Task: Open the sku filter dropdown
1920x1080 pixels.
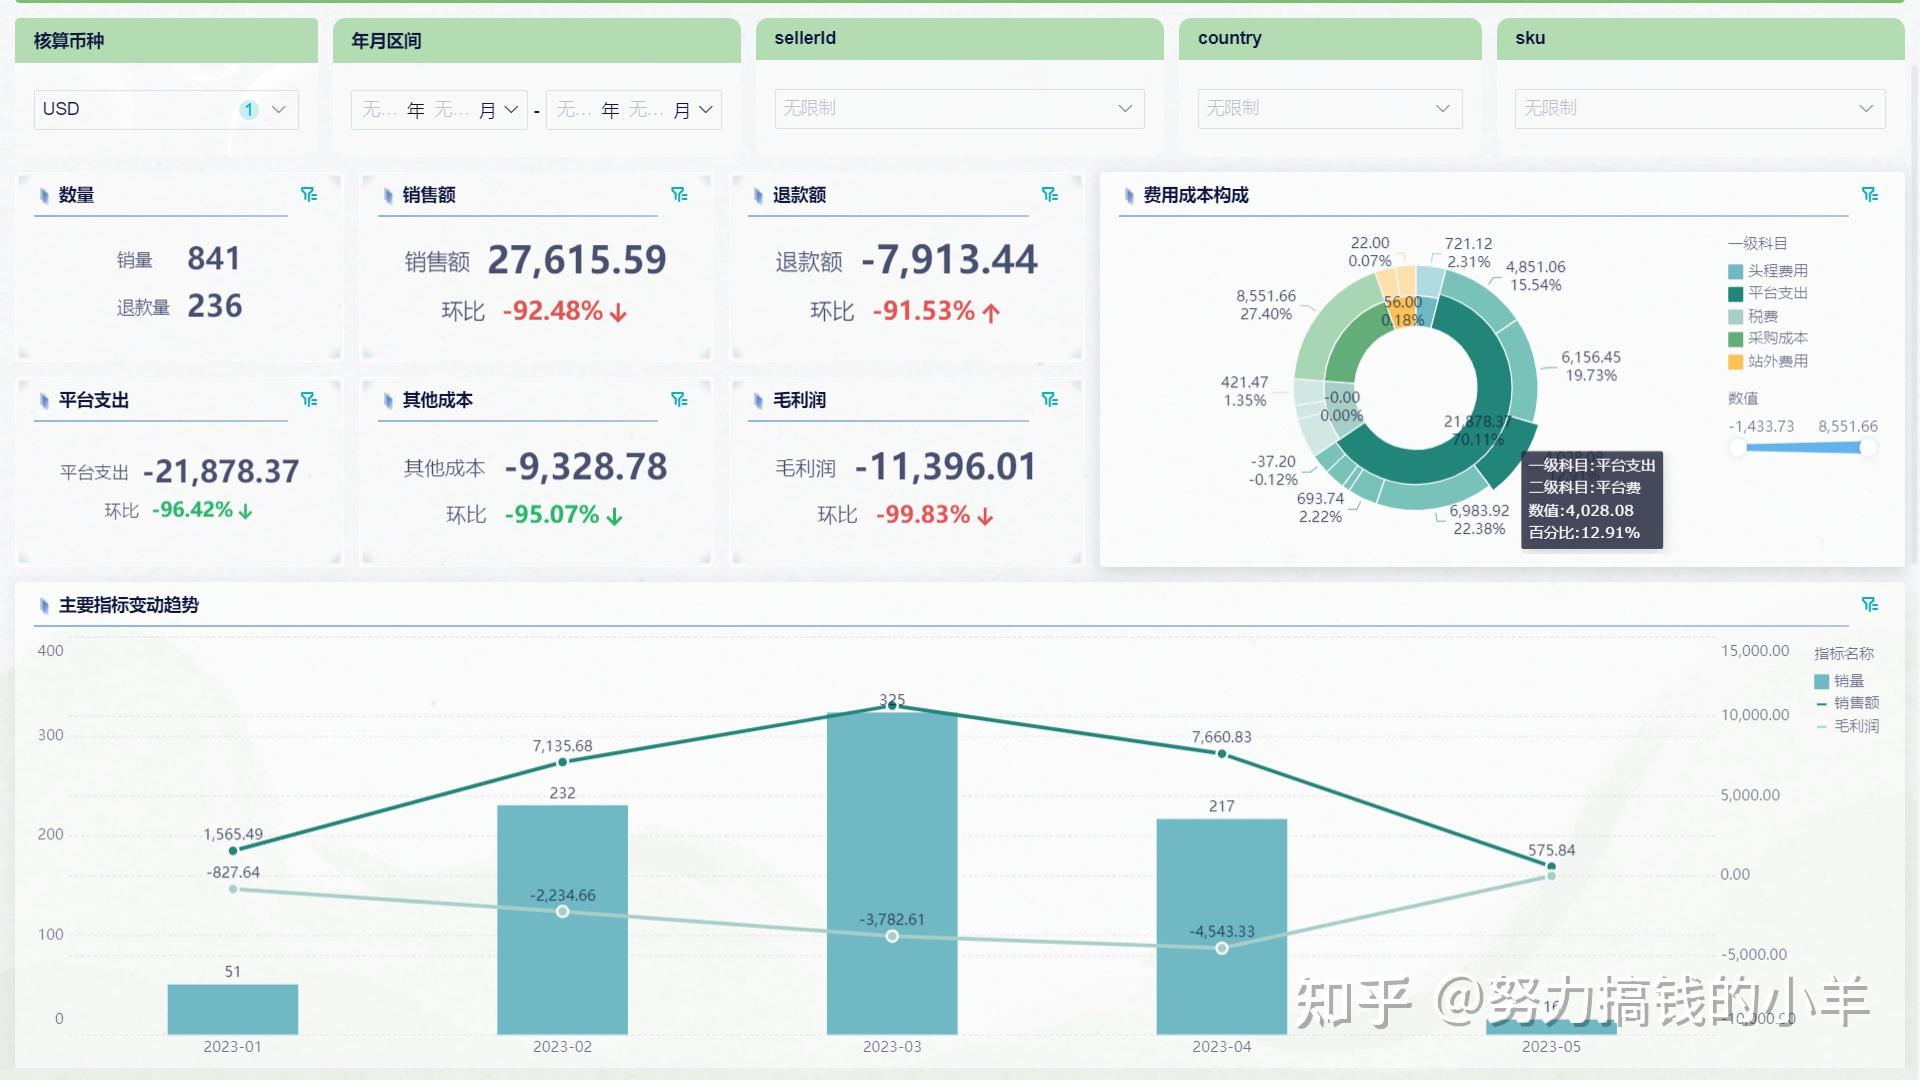Action: pyautogui.click(x=1699, y=109)
